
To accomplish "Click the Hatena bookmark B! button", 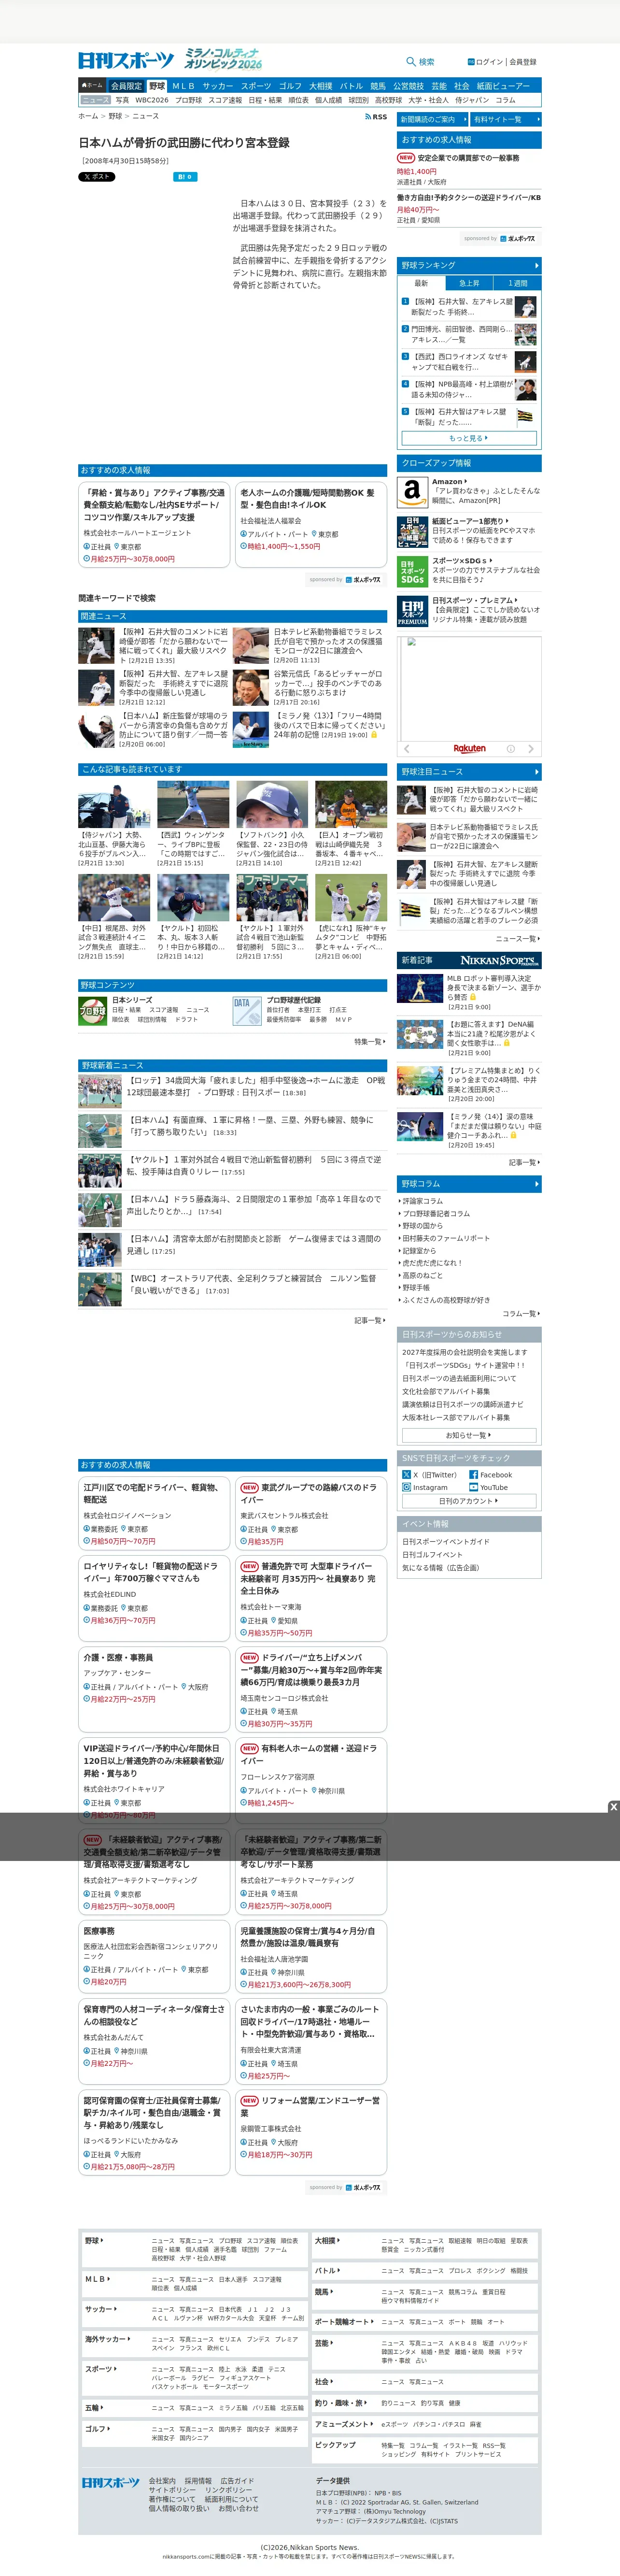I will pos(185,177).
